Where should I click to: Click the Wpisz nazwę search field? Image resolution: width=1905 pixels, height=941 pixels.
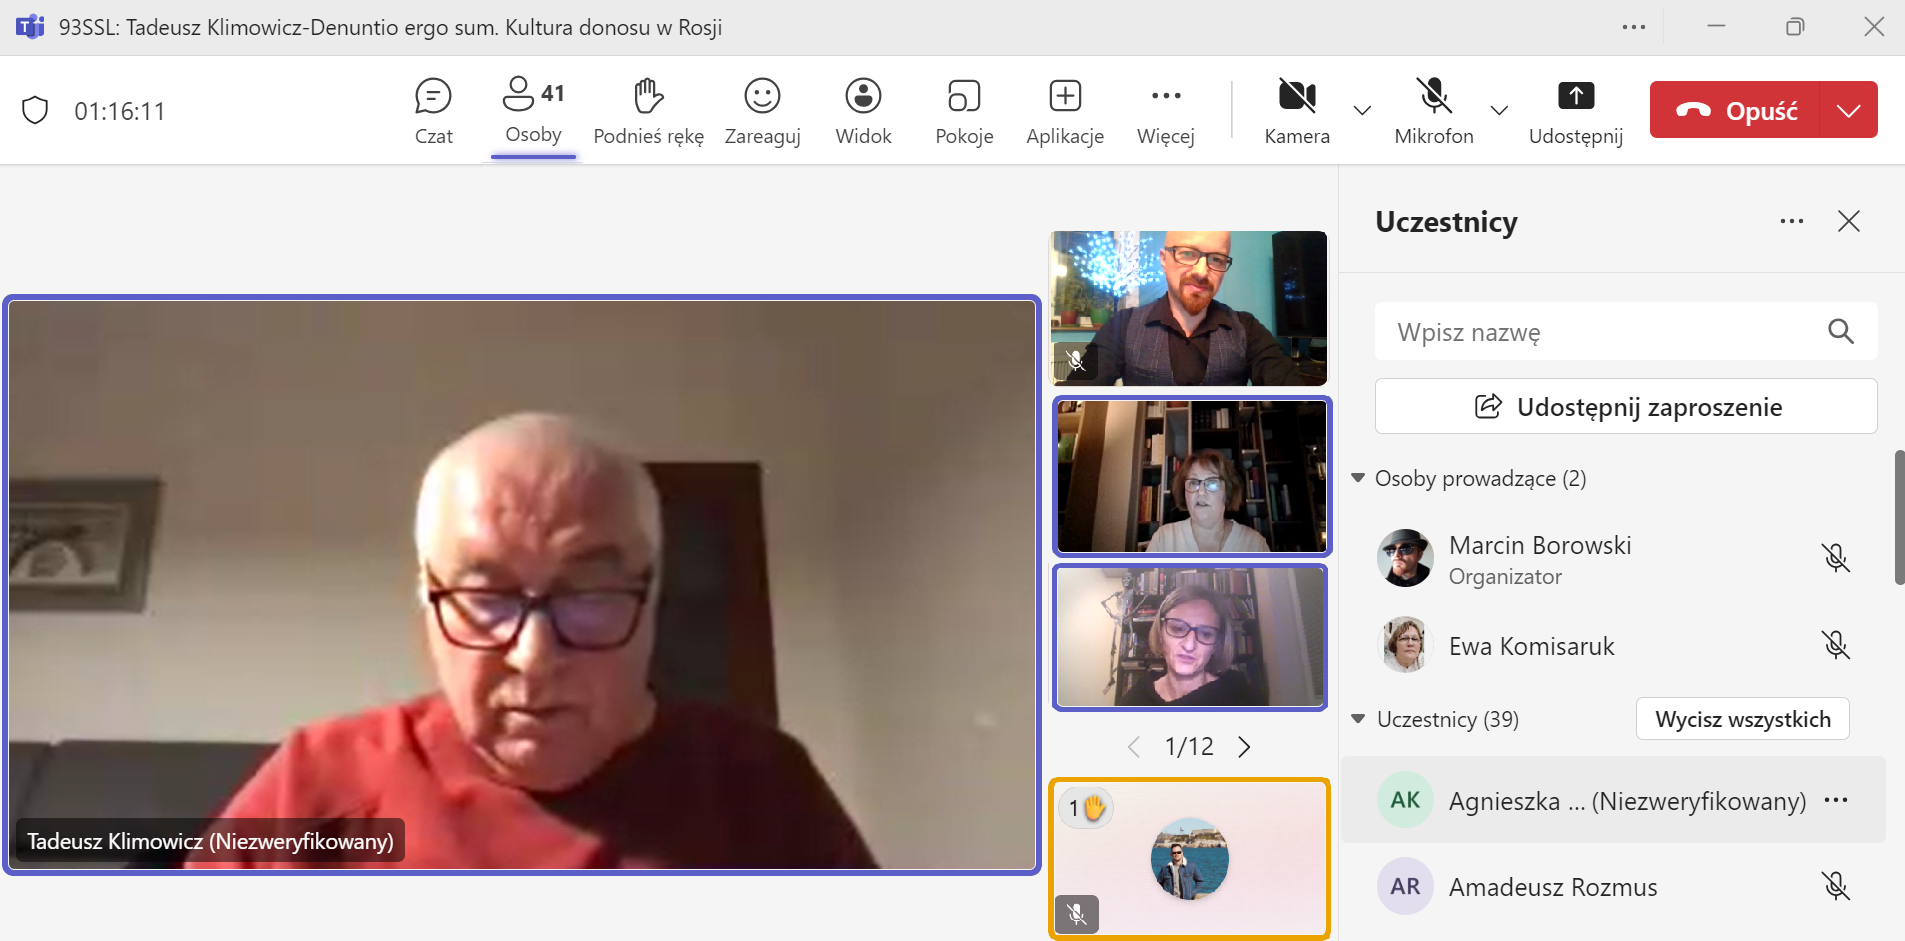tap(1626, 332)
